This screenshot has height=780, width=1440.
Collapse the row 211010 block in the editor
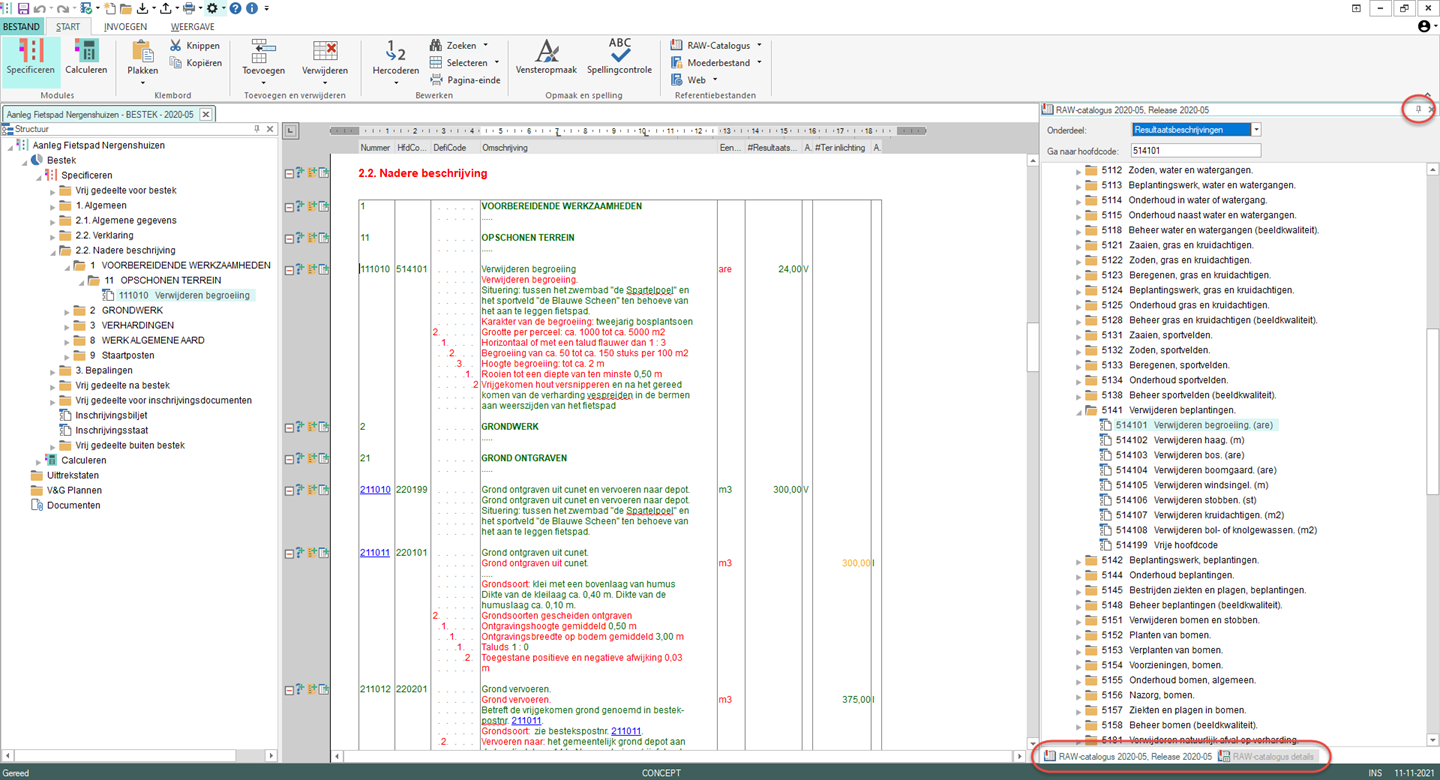(289, 491)
